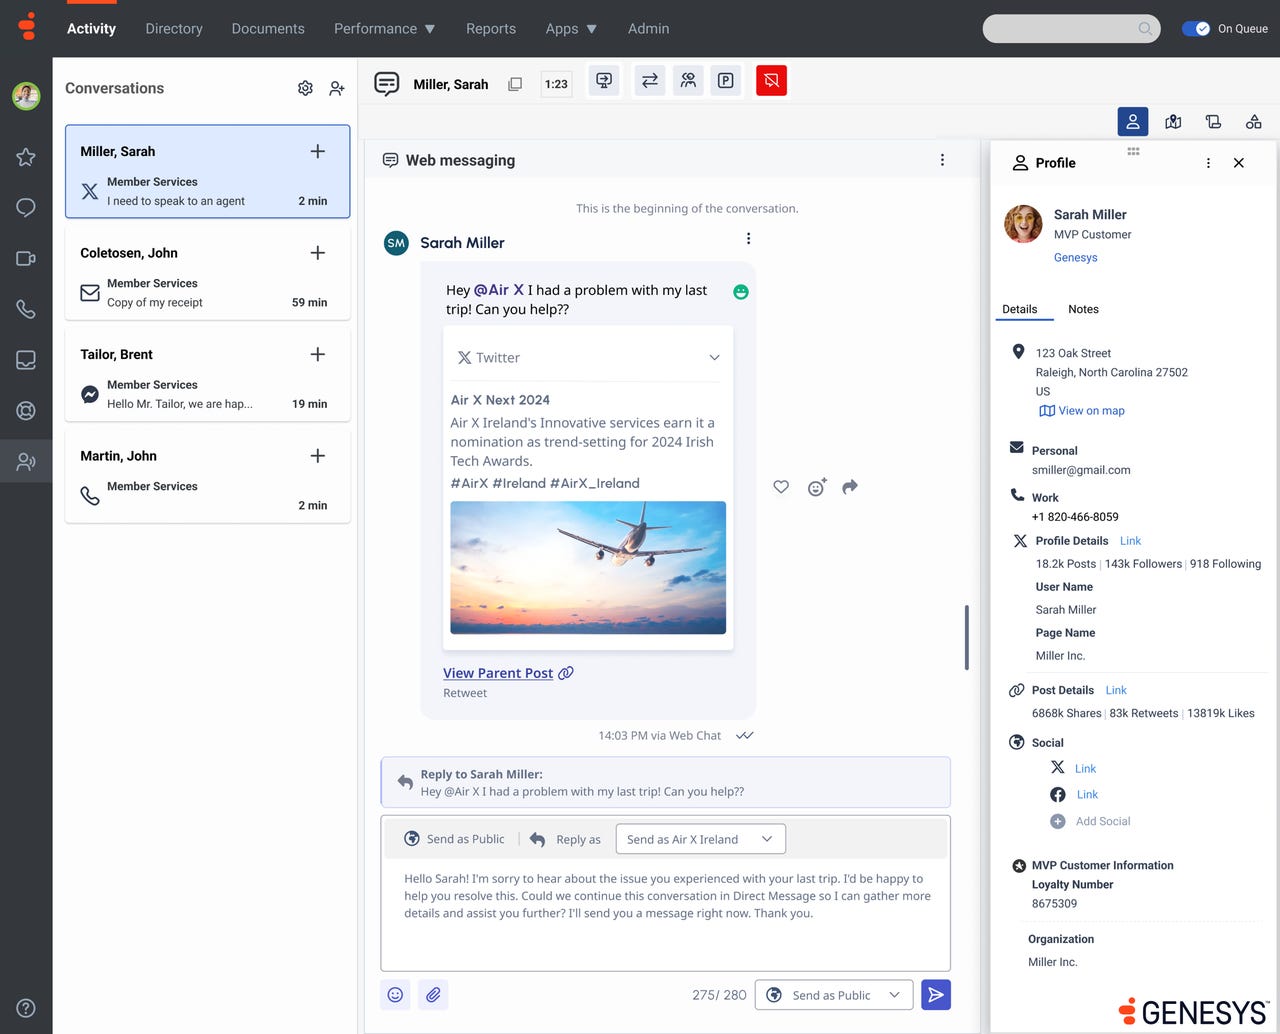This screenshot has width=1280, height=1034.
Task: Open the Directory menu item
Action: [173, 29]
